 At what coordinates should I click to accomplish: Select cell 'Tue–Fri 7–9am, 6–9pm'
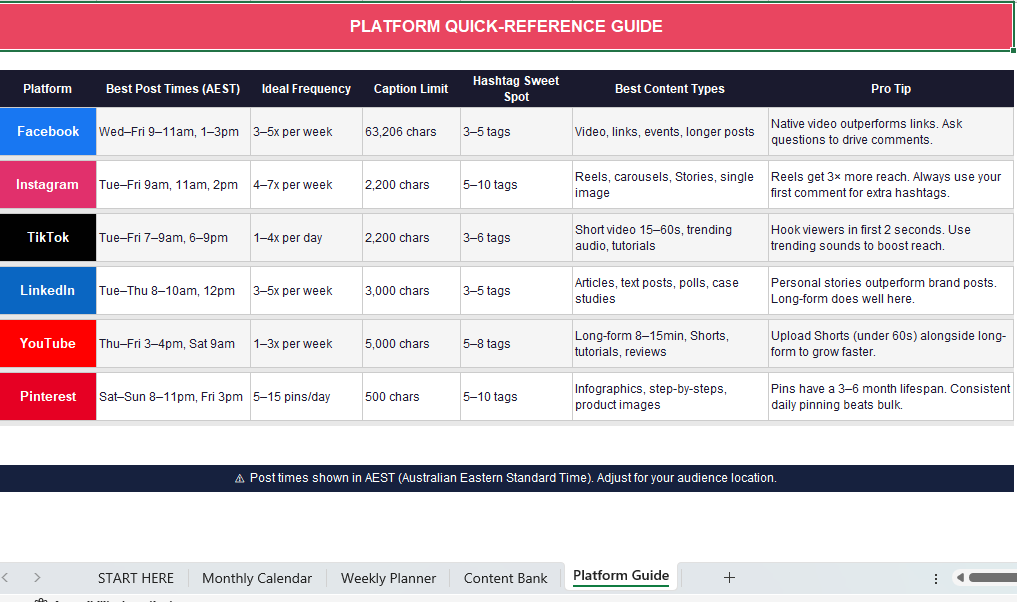[173, 237]
